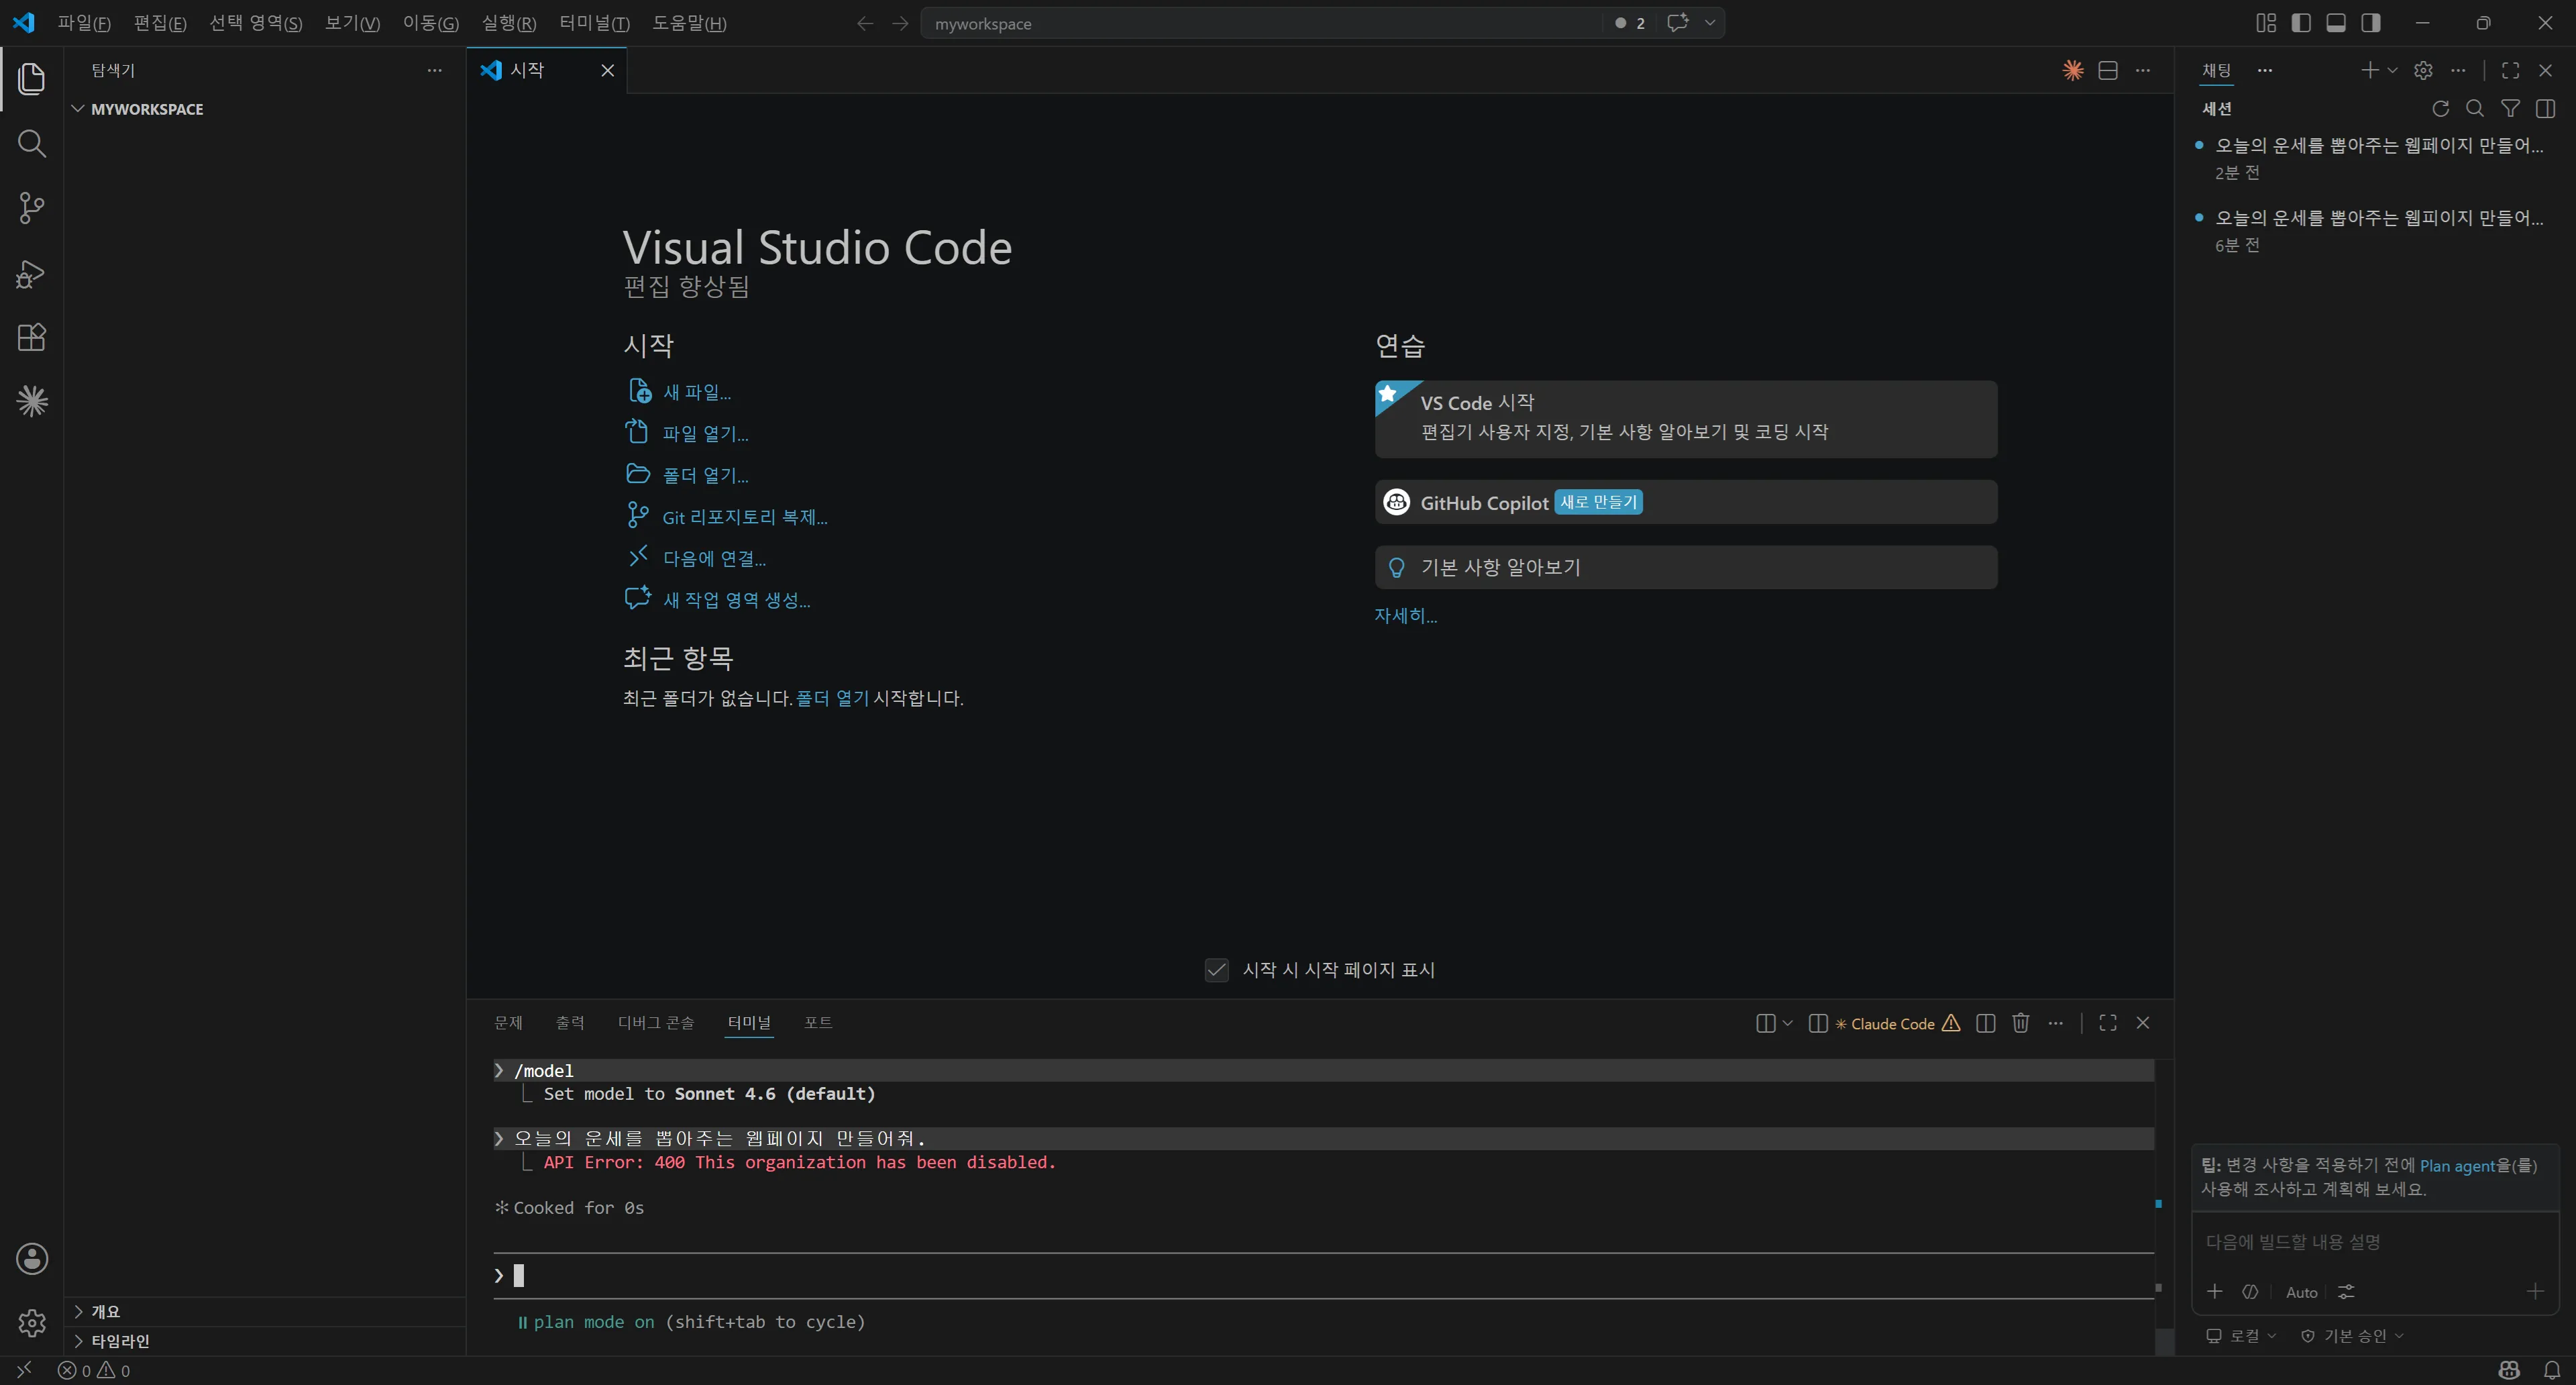Open editor more actions ellipsis
The image size is (2576, 1385).
(x=2143, y=70)
